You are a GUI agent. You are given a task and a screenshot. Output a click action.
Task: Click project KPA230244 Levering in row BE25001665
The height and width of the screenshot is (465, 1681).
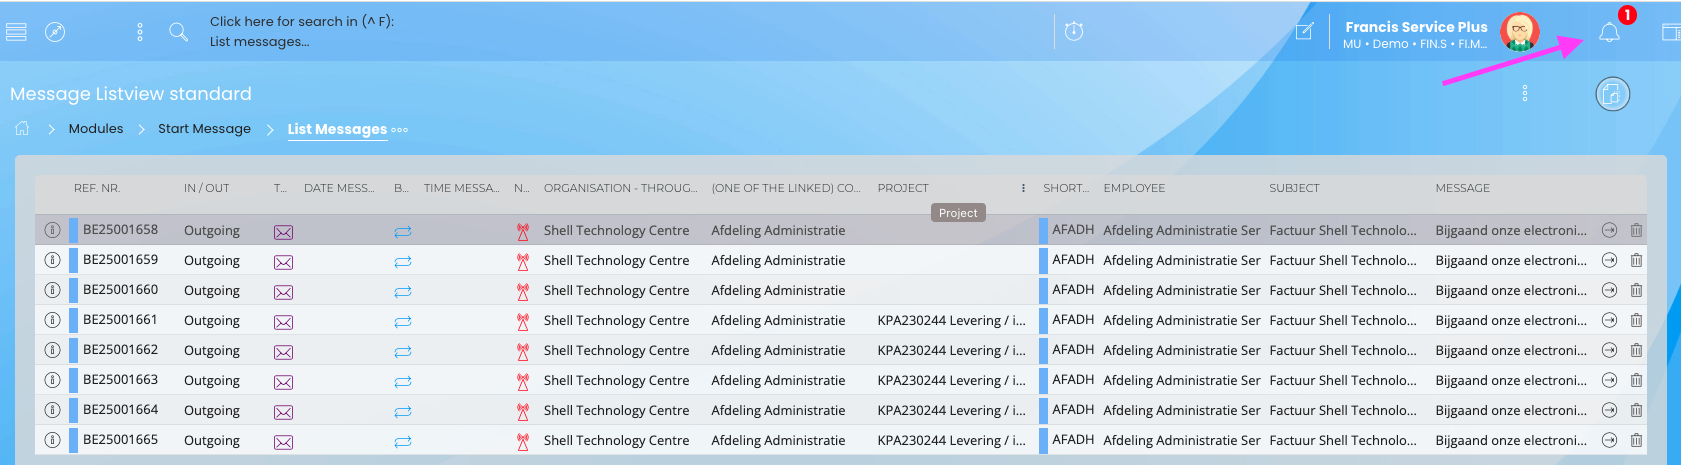click(x=952, y=440)
